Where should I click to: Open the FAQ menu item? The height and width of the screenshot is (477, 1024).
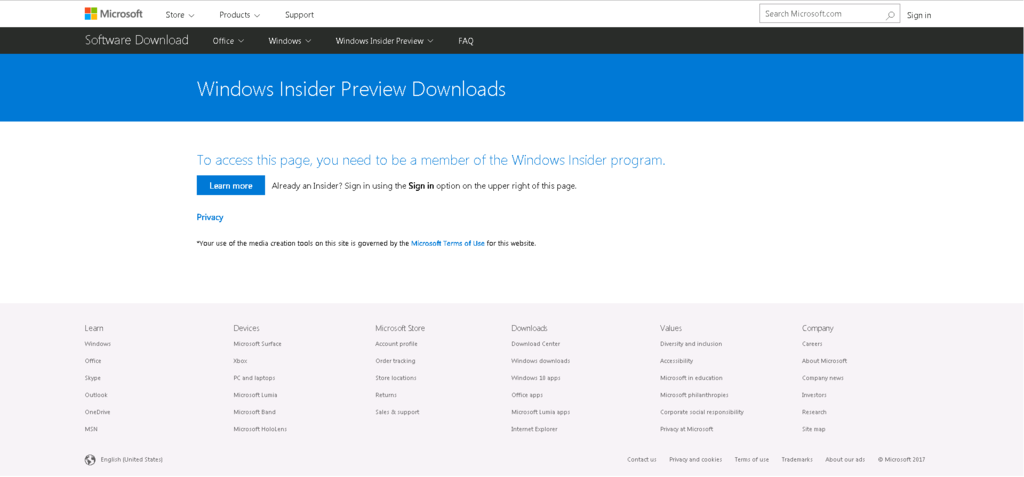coord(466,41)
